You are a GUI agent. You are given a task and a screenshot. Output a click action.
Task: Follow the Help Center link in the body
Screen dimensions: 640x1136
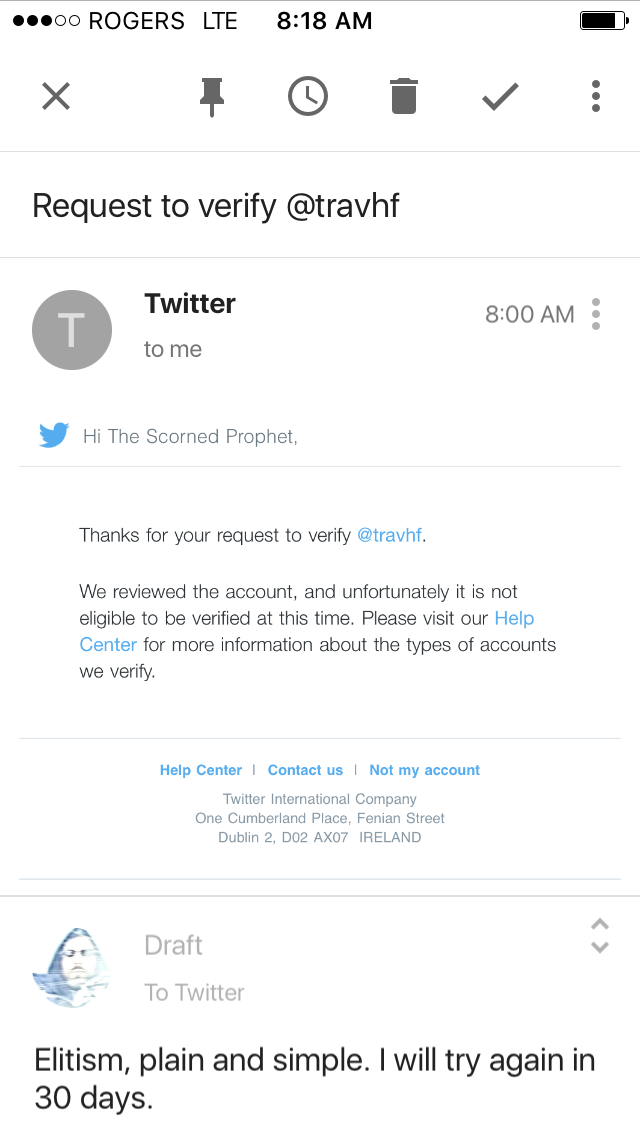[514, 618]
